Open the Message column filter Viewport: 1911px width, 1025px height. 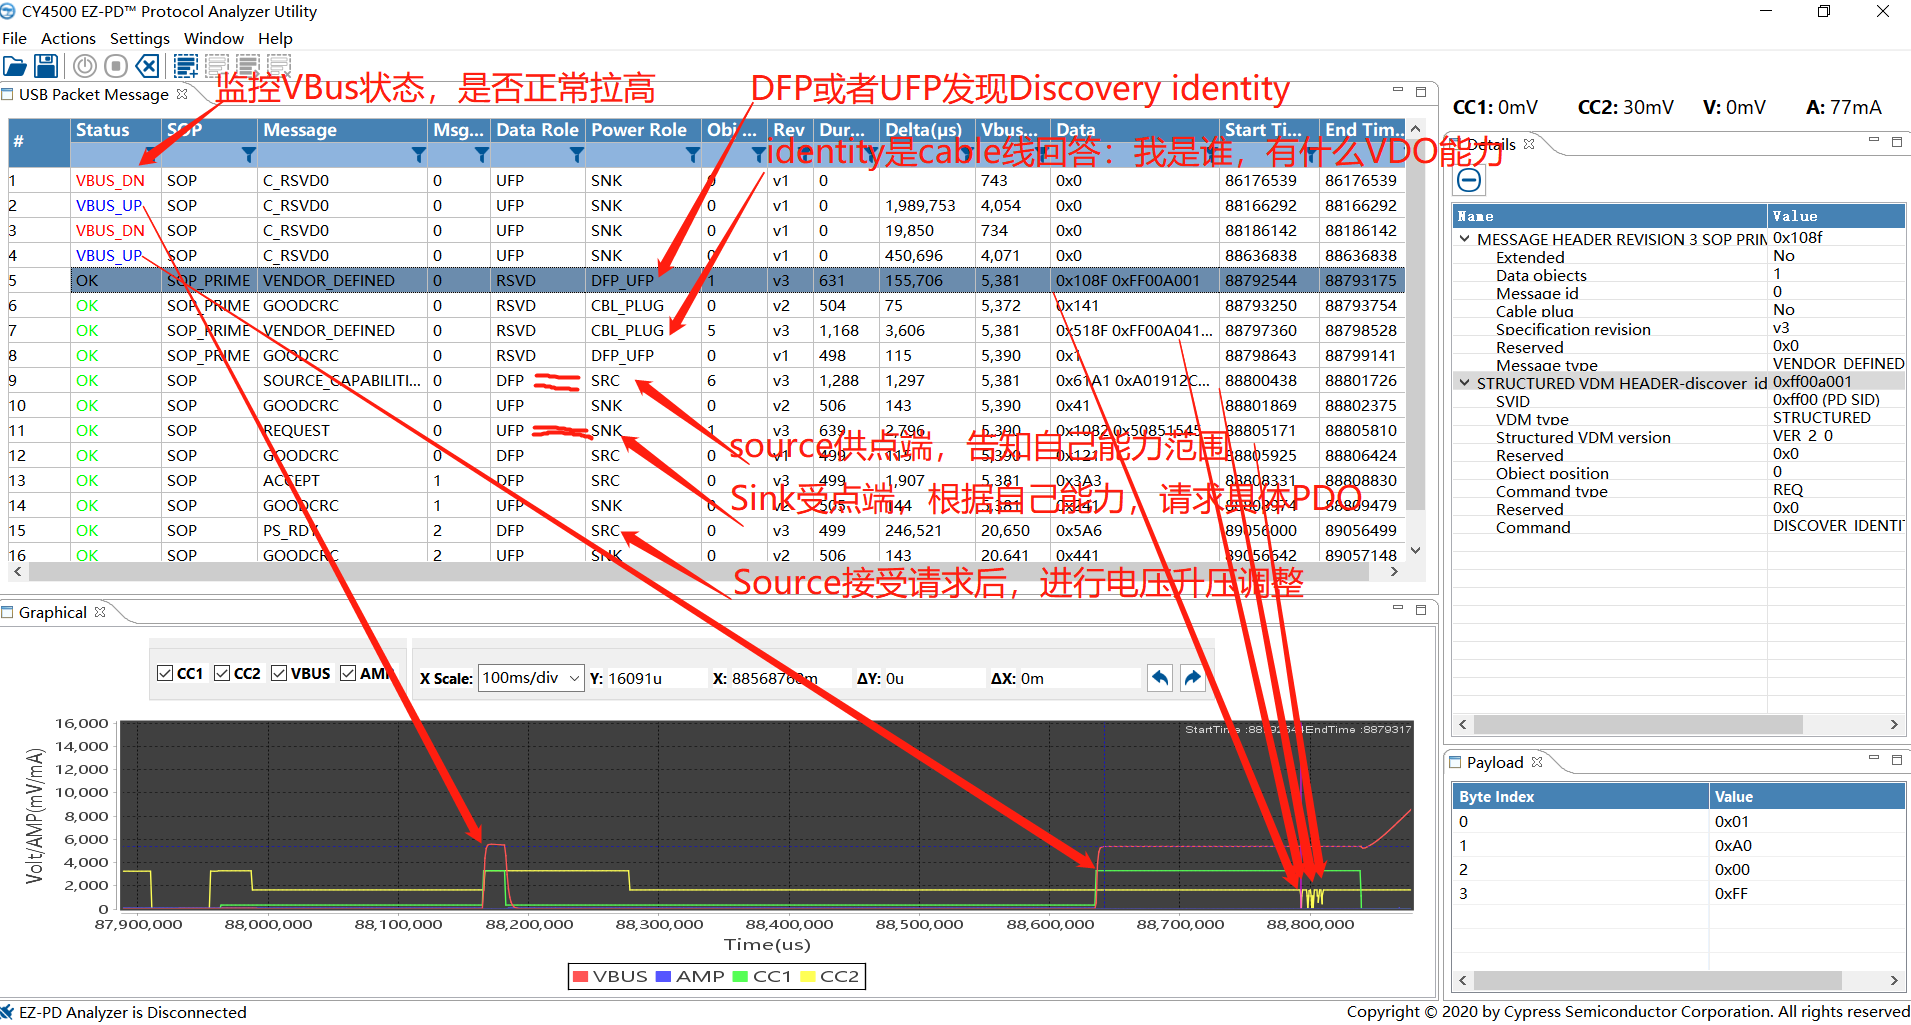coord(419,155)
